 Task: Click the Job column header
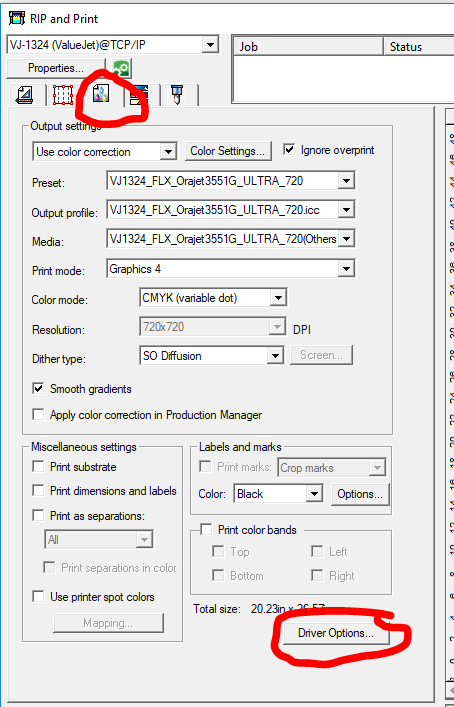(308, 46)
